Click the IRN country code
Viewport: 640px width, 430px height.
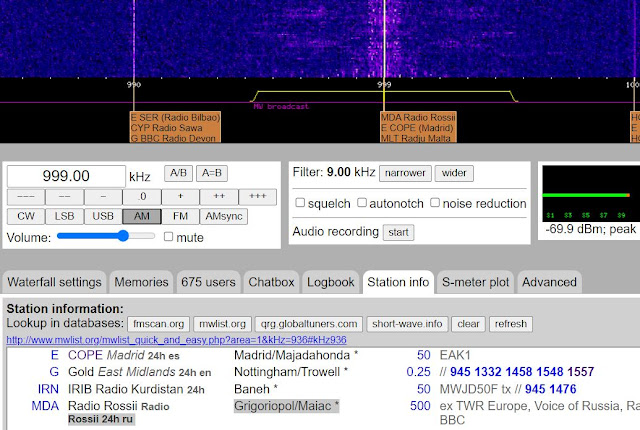pos(48,389)
